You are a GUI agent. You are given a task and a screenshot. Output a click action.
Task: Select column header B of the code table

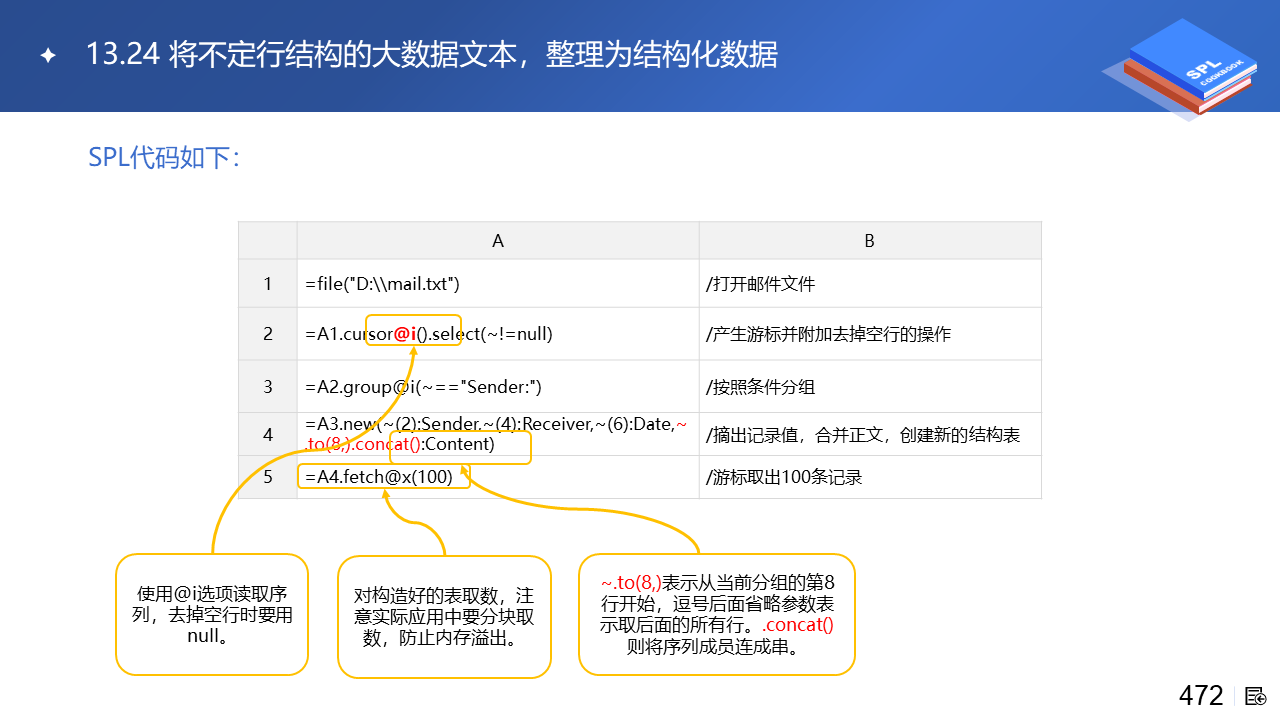coord(870,241)
